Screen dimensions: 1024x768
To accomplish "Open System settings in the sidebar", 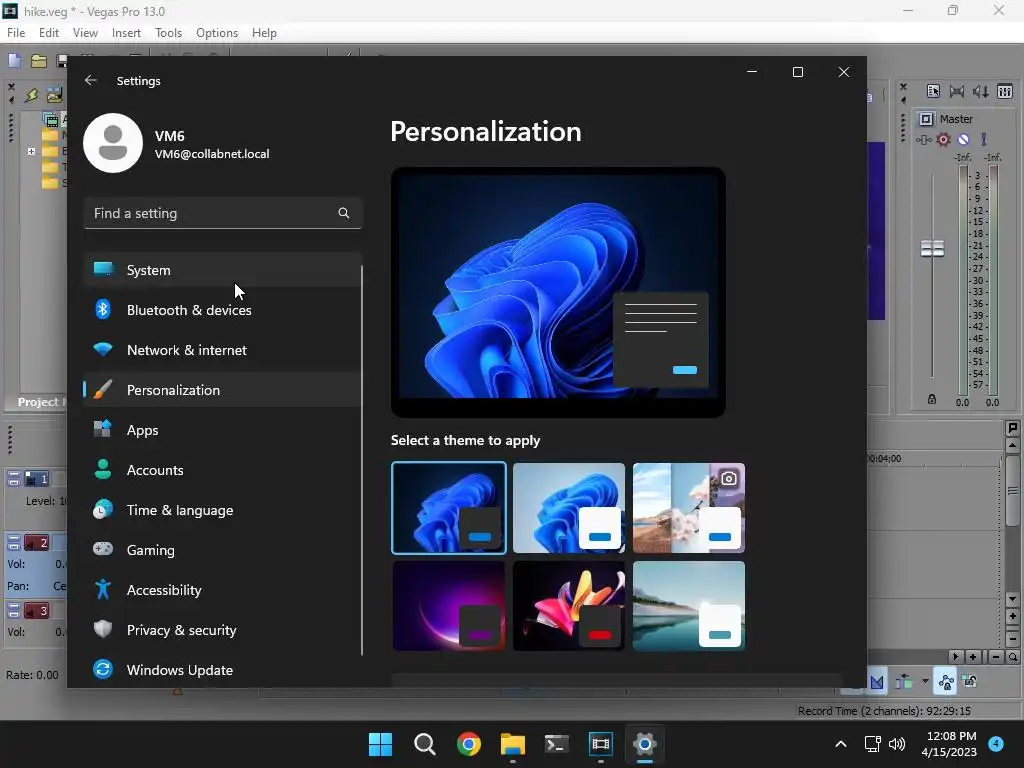I will (222, 270).
